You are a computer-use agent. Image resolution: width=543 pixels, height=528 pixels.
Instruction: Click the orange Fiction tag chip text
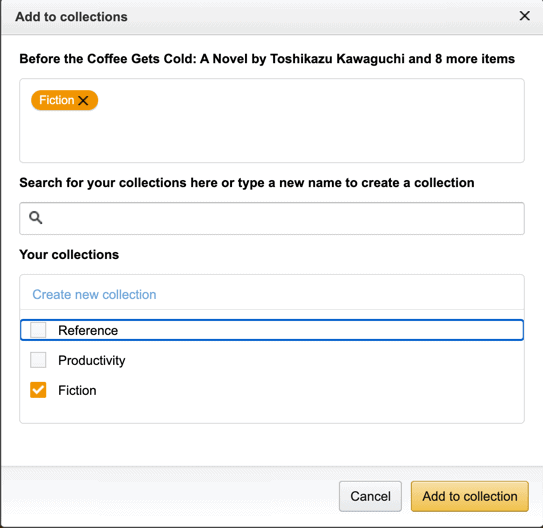click(x=56, y=100)
